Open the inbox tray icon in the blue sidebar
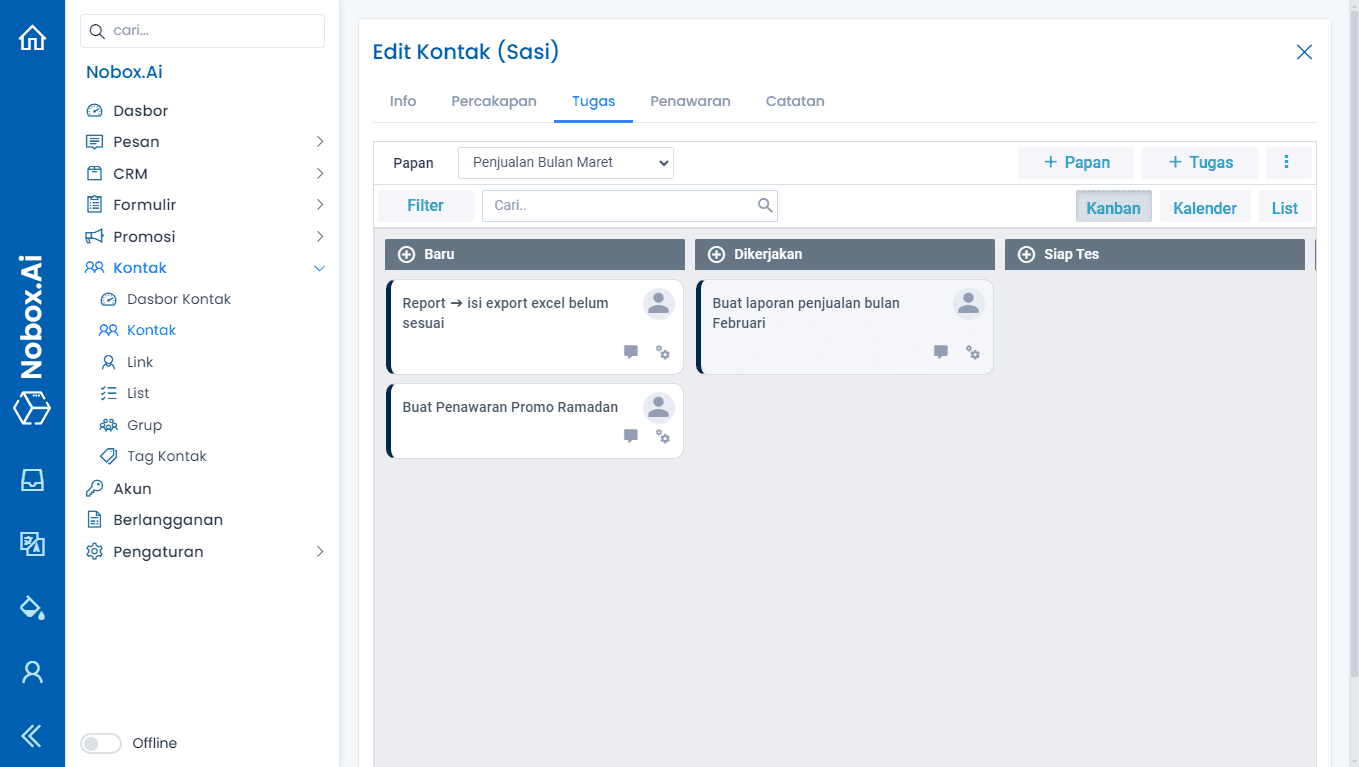The height and width of the screenshot is (767, 1359). click(x=32, y=480)
